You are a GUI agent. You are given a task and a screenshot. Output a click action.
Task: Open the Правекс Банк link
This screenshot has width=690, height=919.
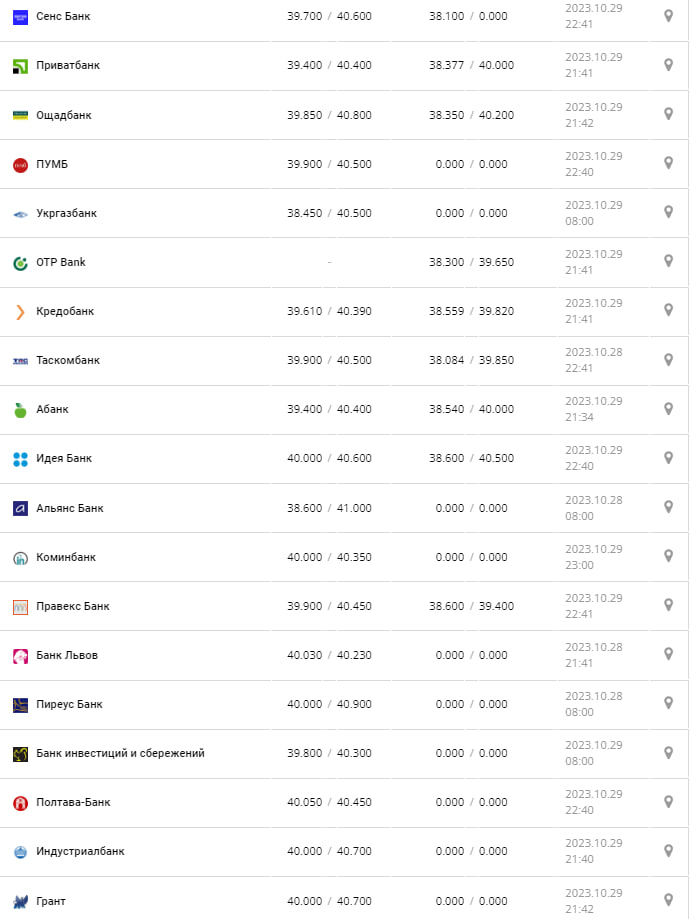click(x=72, y=606)
